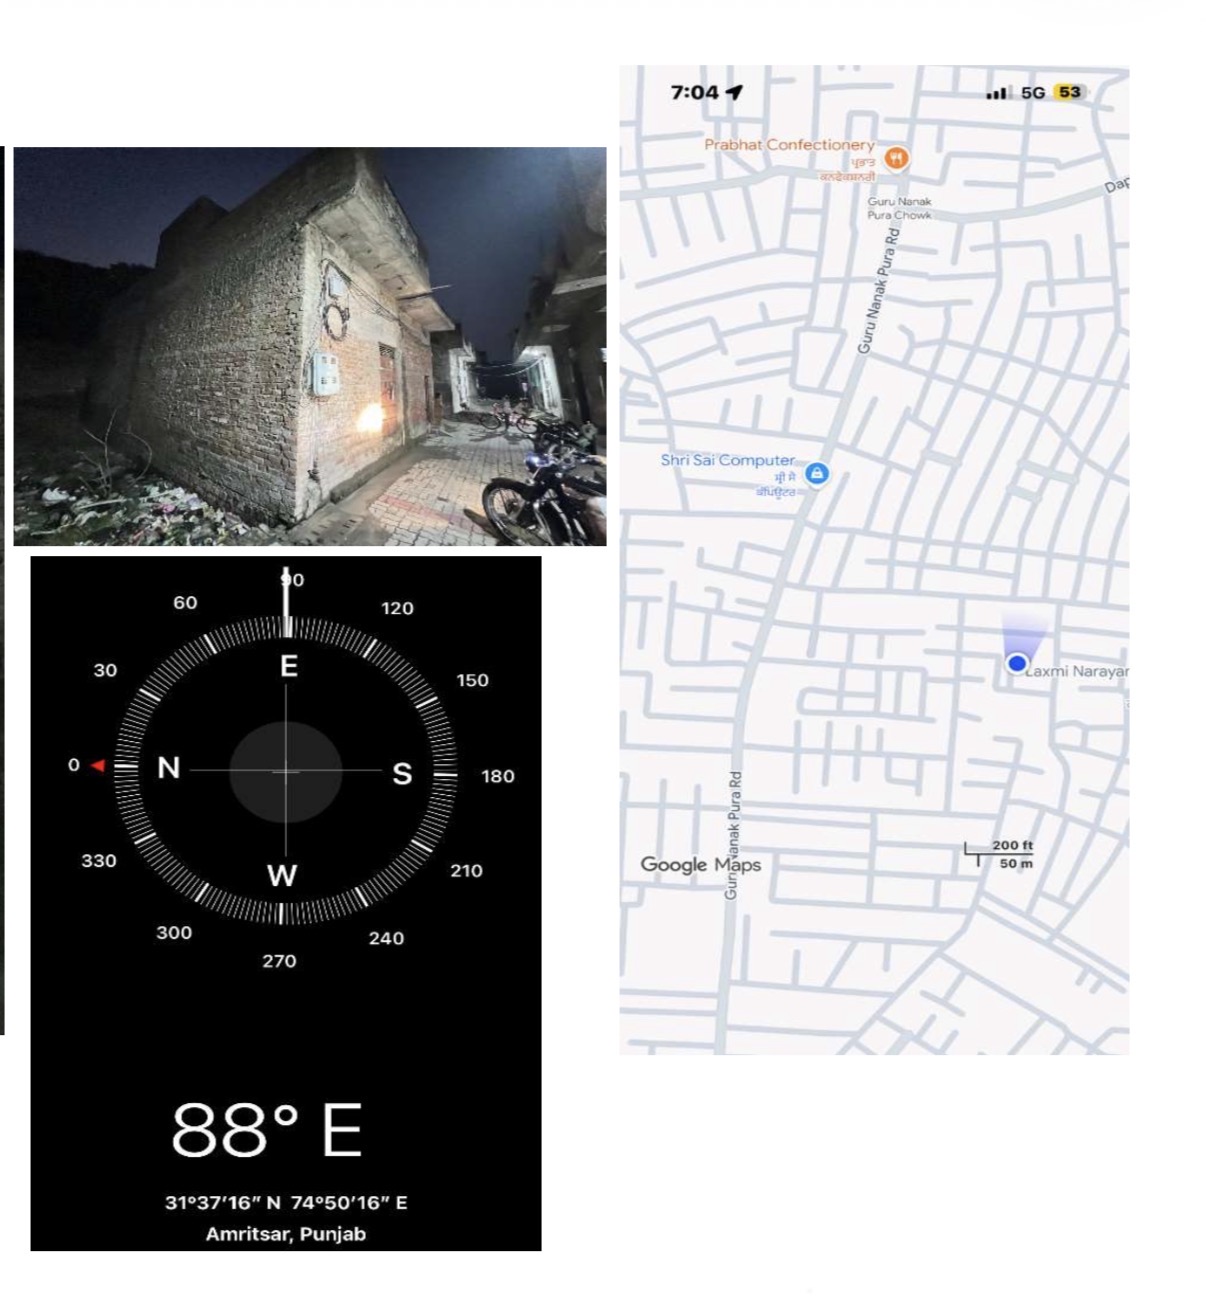Tap the compass center crosshair circle
The height and width of the screenshot is (1301, 1206).
286,771
